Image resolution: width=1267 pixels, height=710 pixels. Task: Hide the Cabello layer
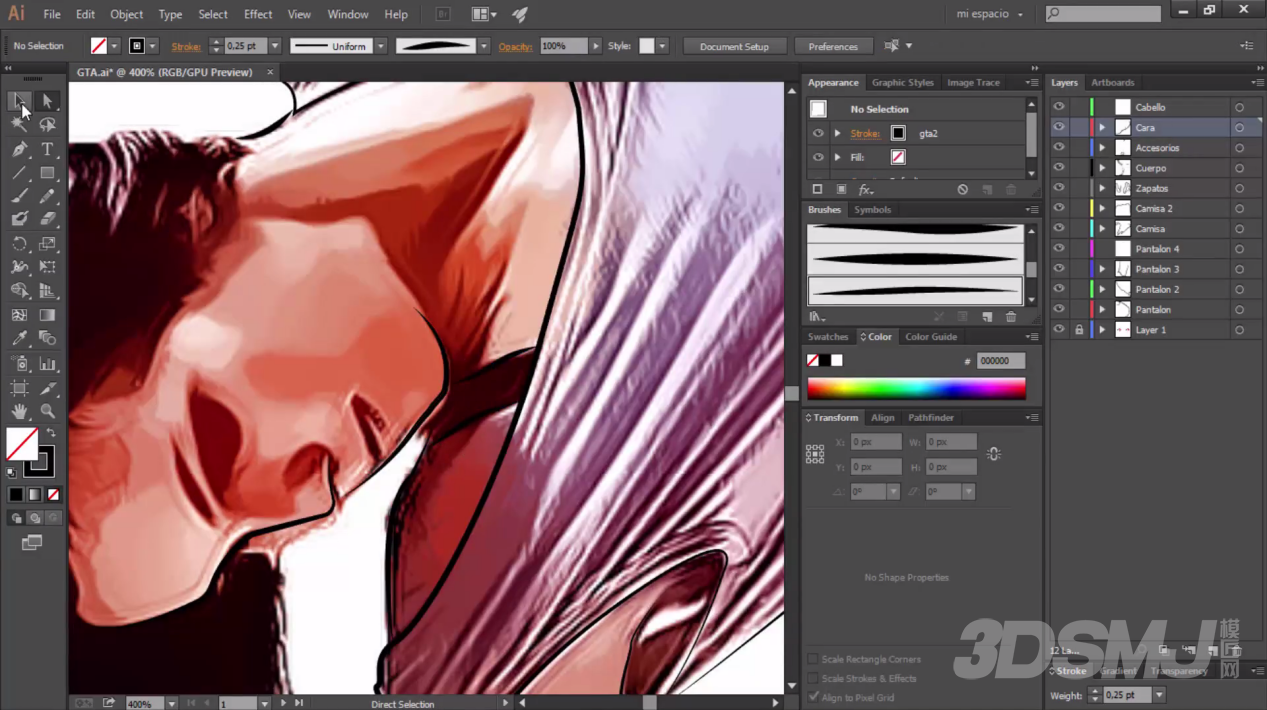point(1059,107)
